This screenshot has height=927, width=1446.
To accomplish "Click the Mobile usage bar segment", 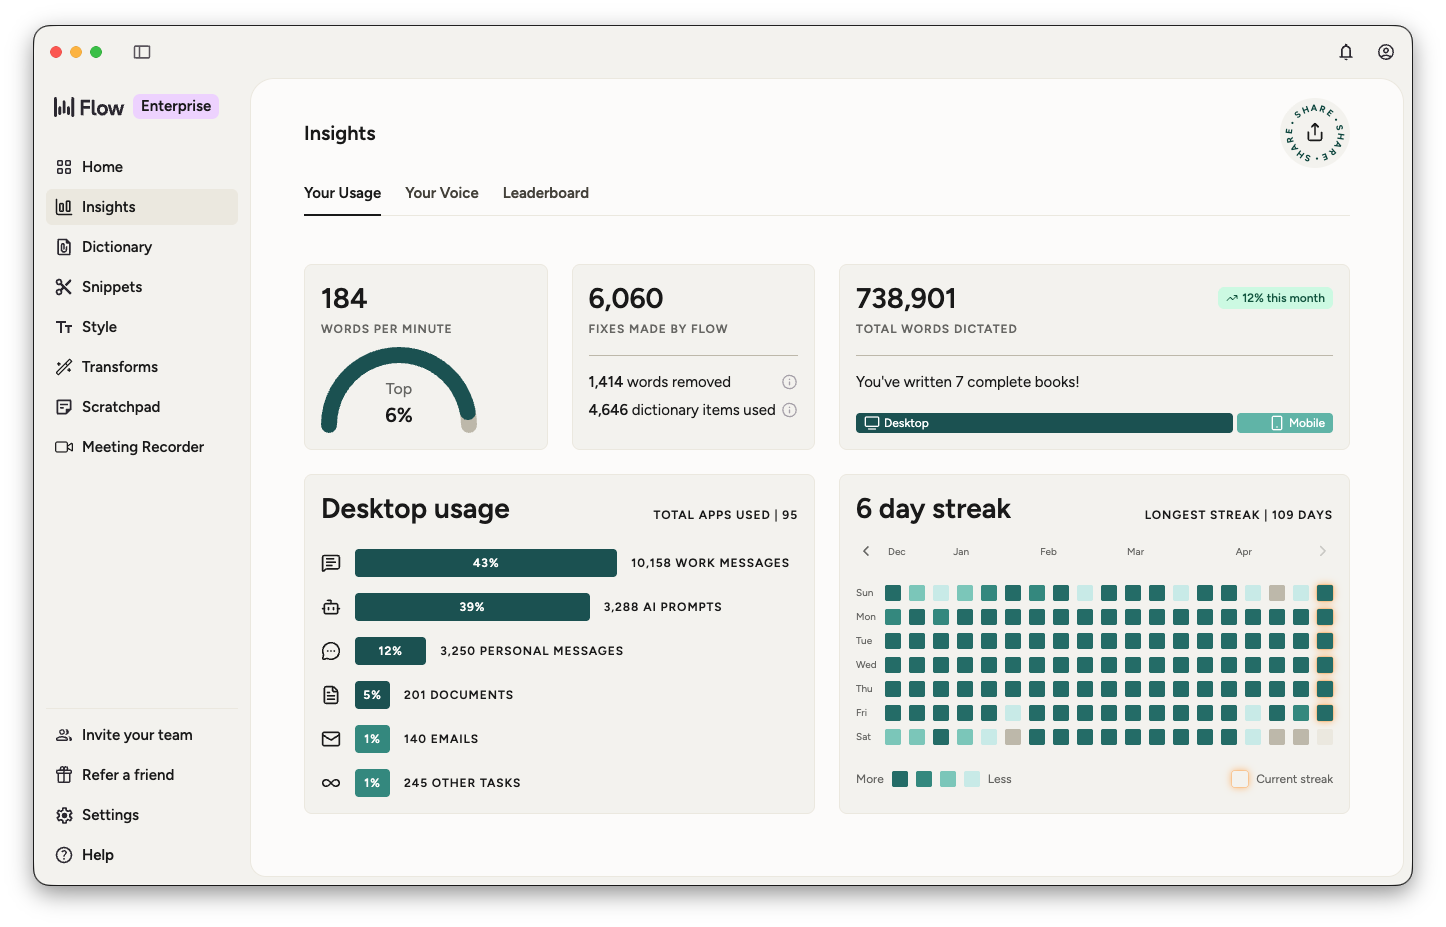I will [1285, 423].
